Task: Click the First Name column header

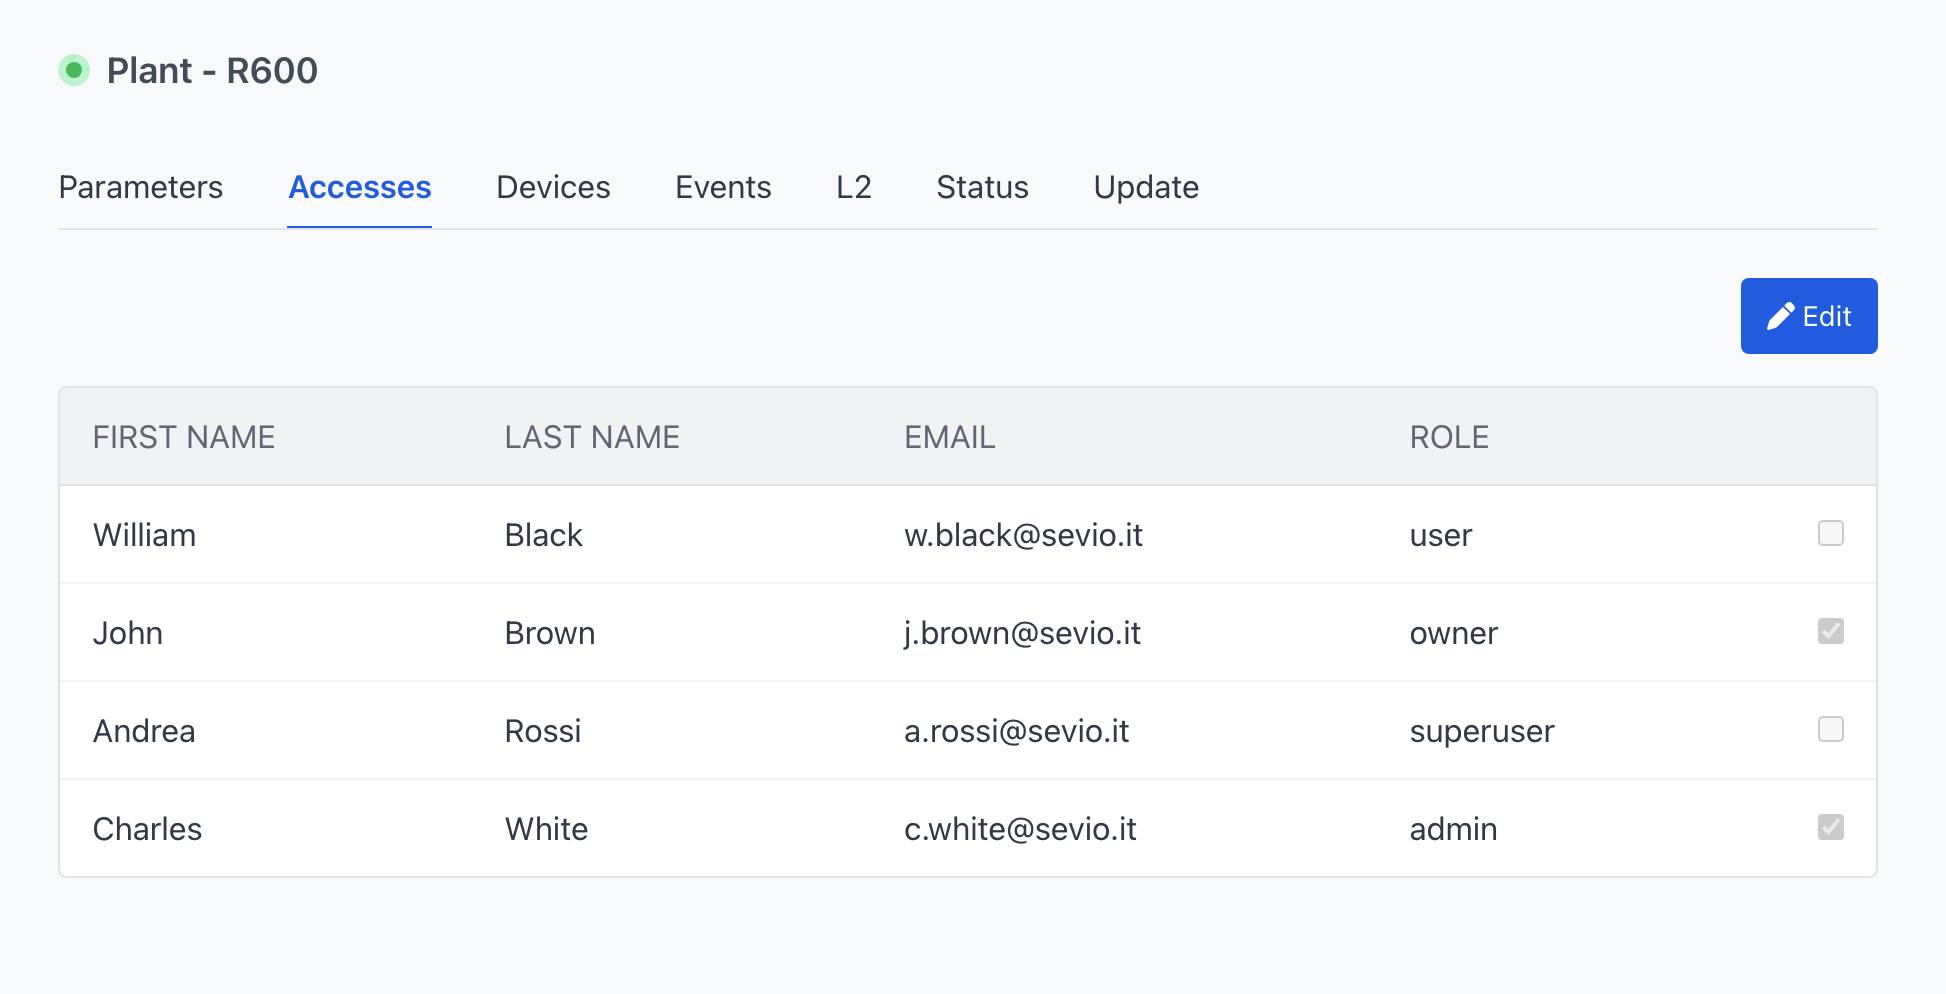Action: [x=184, y=437]
